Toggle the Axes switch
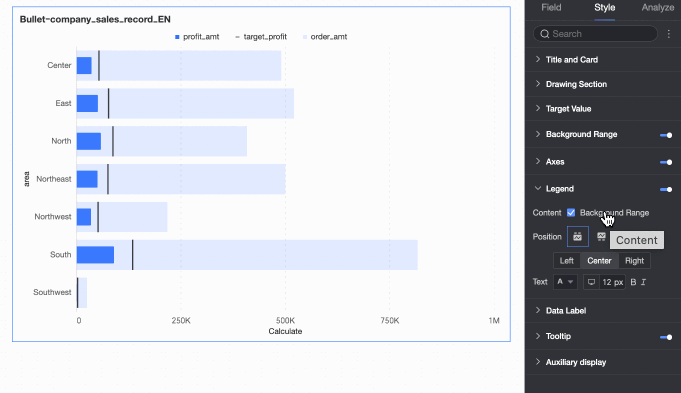 [x=666, y=162]
